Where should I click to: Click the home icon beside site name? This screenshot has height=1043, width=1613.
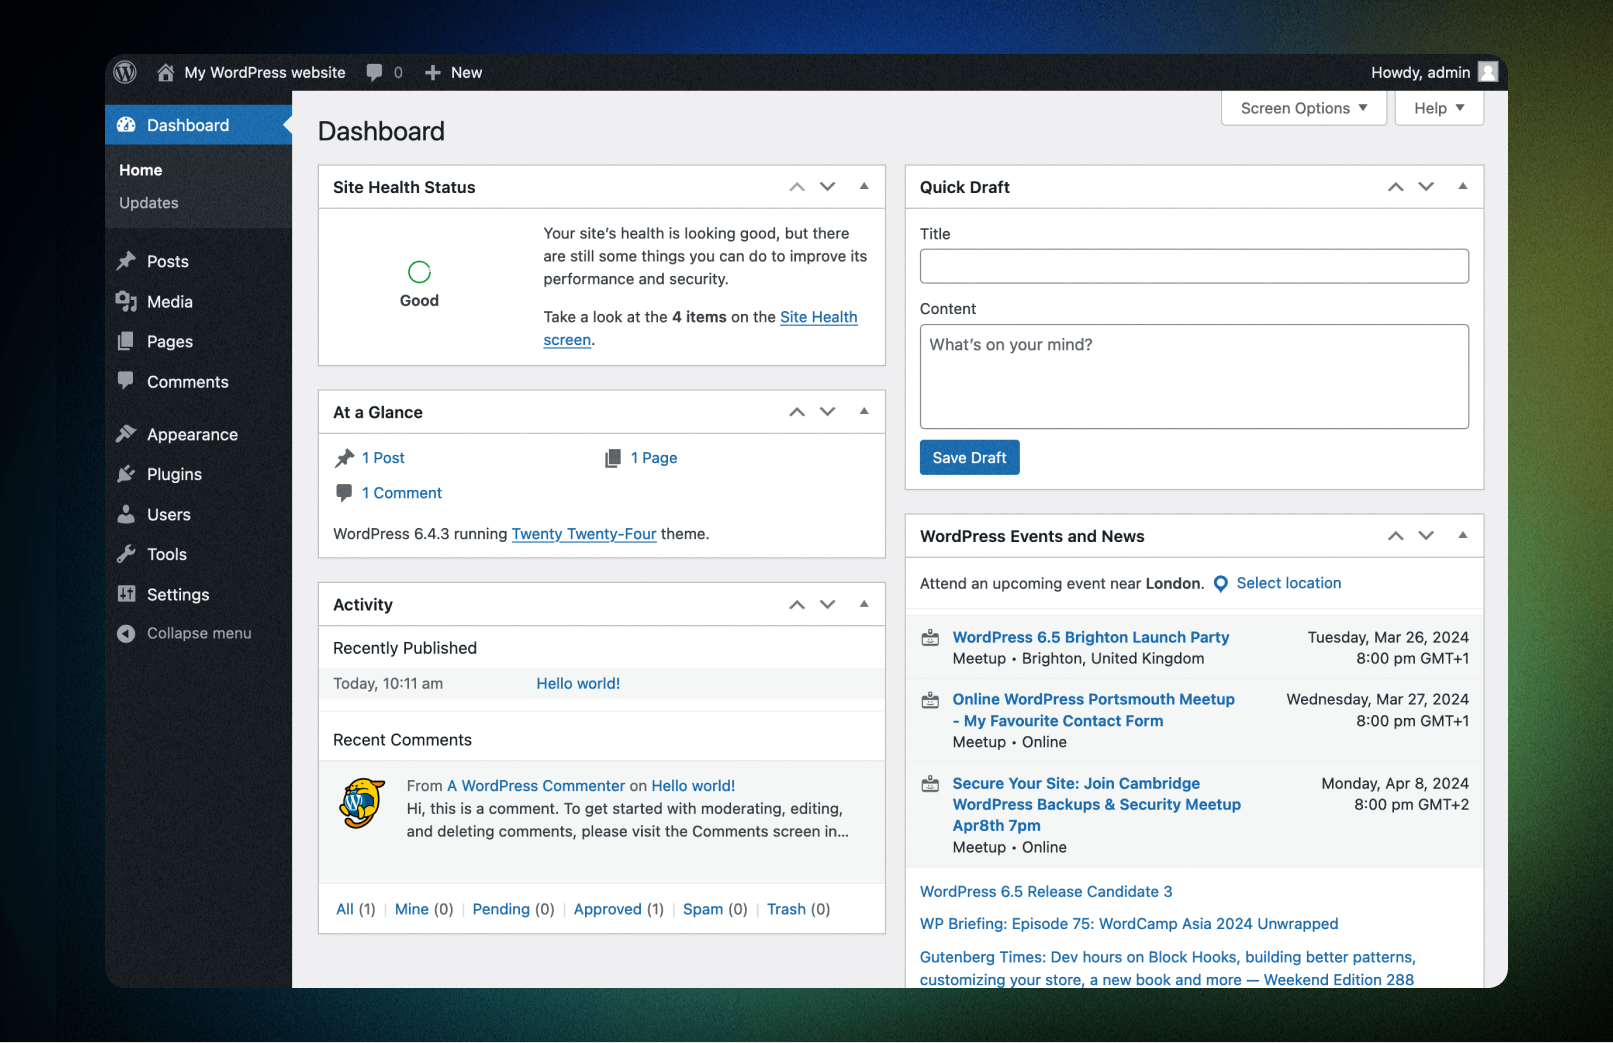pos(166,72)
